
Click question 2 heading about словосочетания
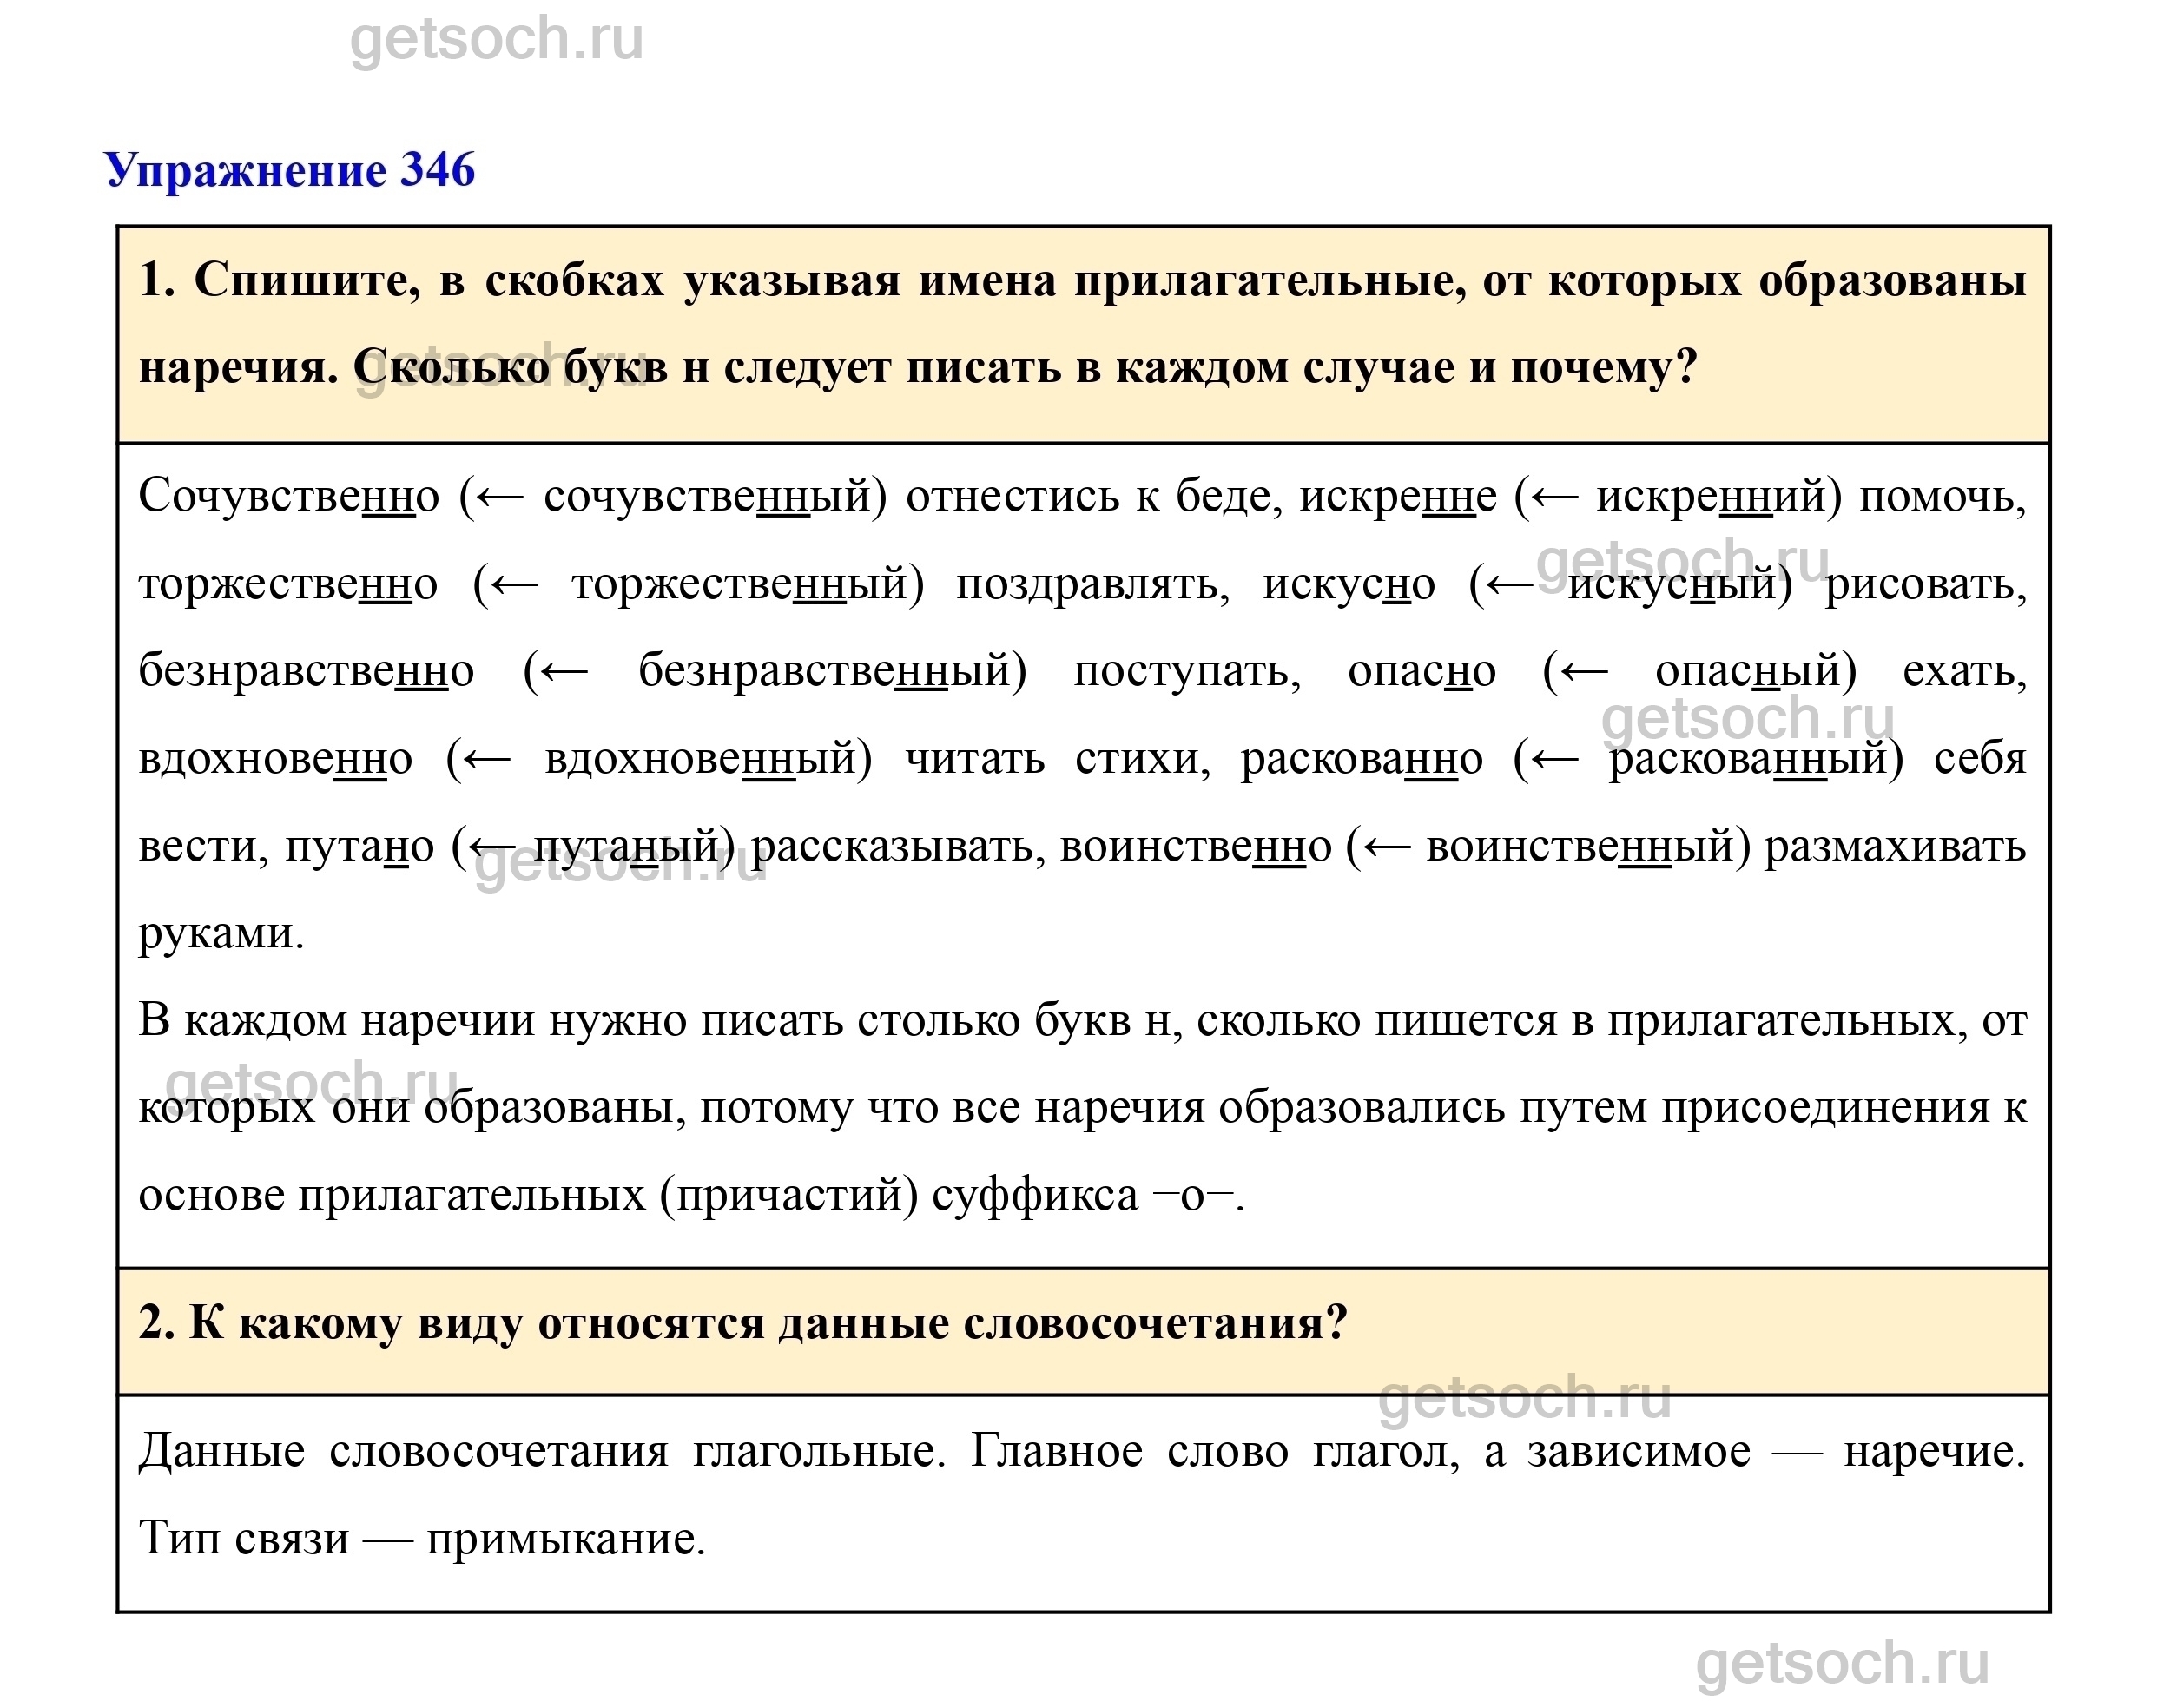tap(742, 1323)
